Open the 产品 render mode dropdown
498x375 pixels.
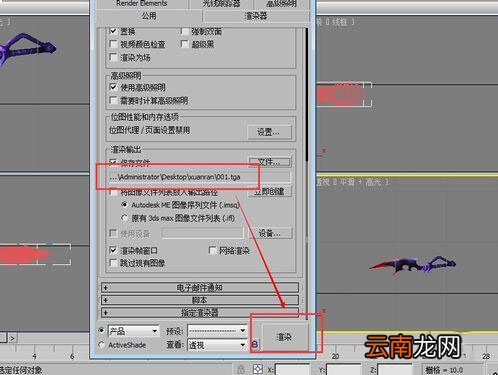click(x=133, y=331)
